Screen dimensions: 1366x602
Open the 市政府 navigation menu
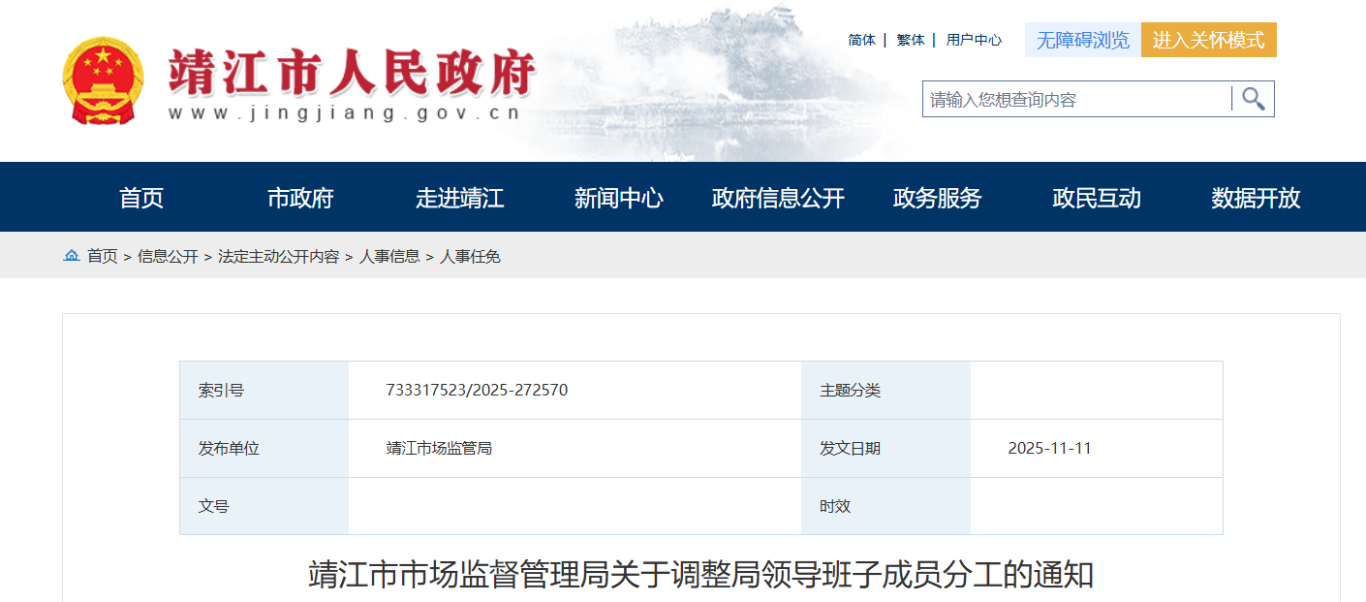300,198
